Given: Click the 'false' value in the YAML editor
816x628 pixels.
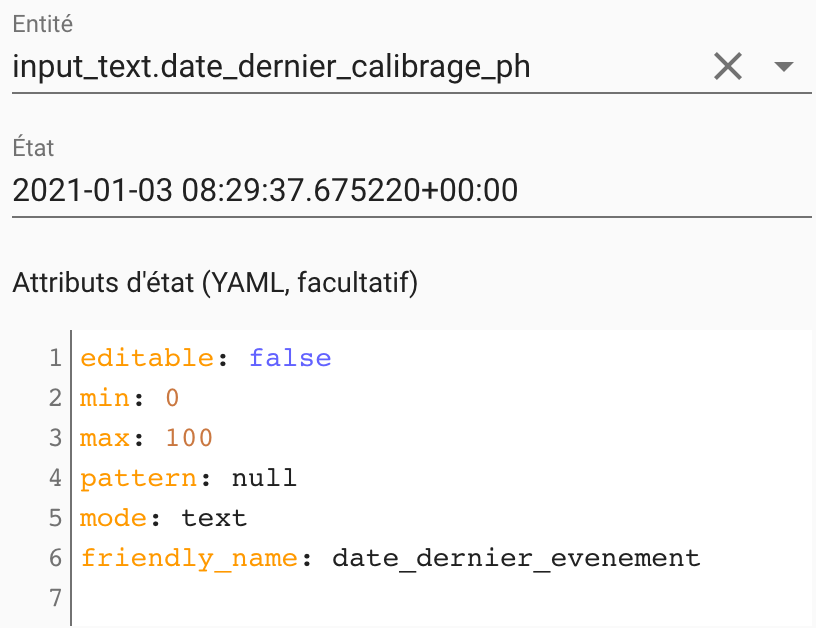Looking at the screenshot, I should pyautogui.click(x=290, y=358).
